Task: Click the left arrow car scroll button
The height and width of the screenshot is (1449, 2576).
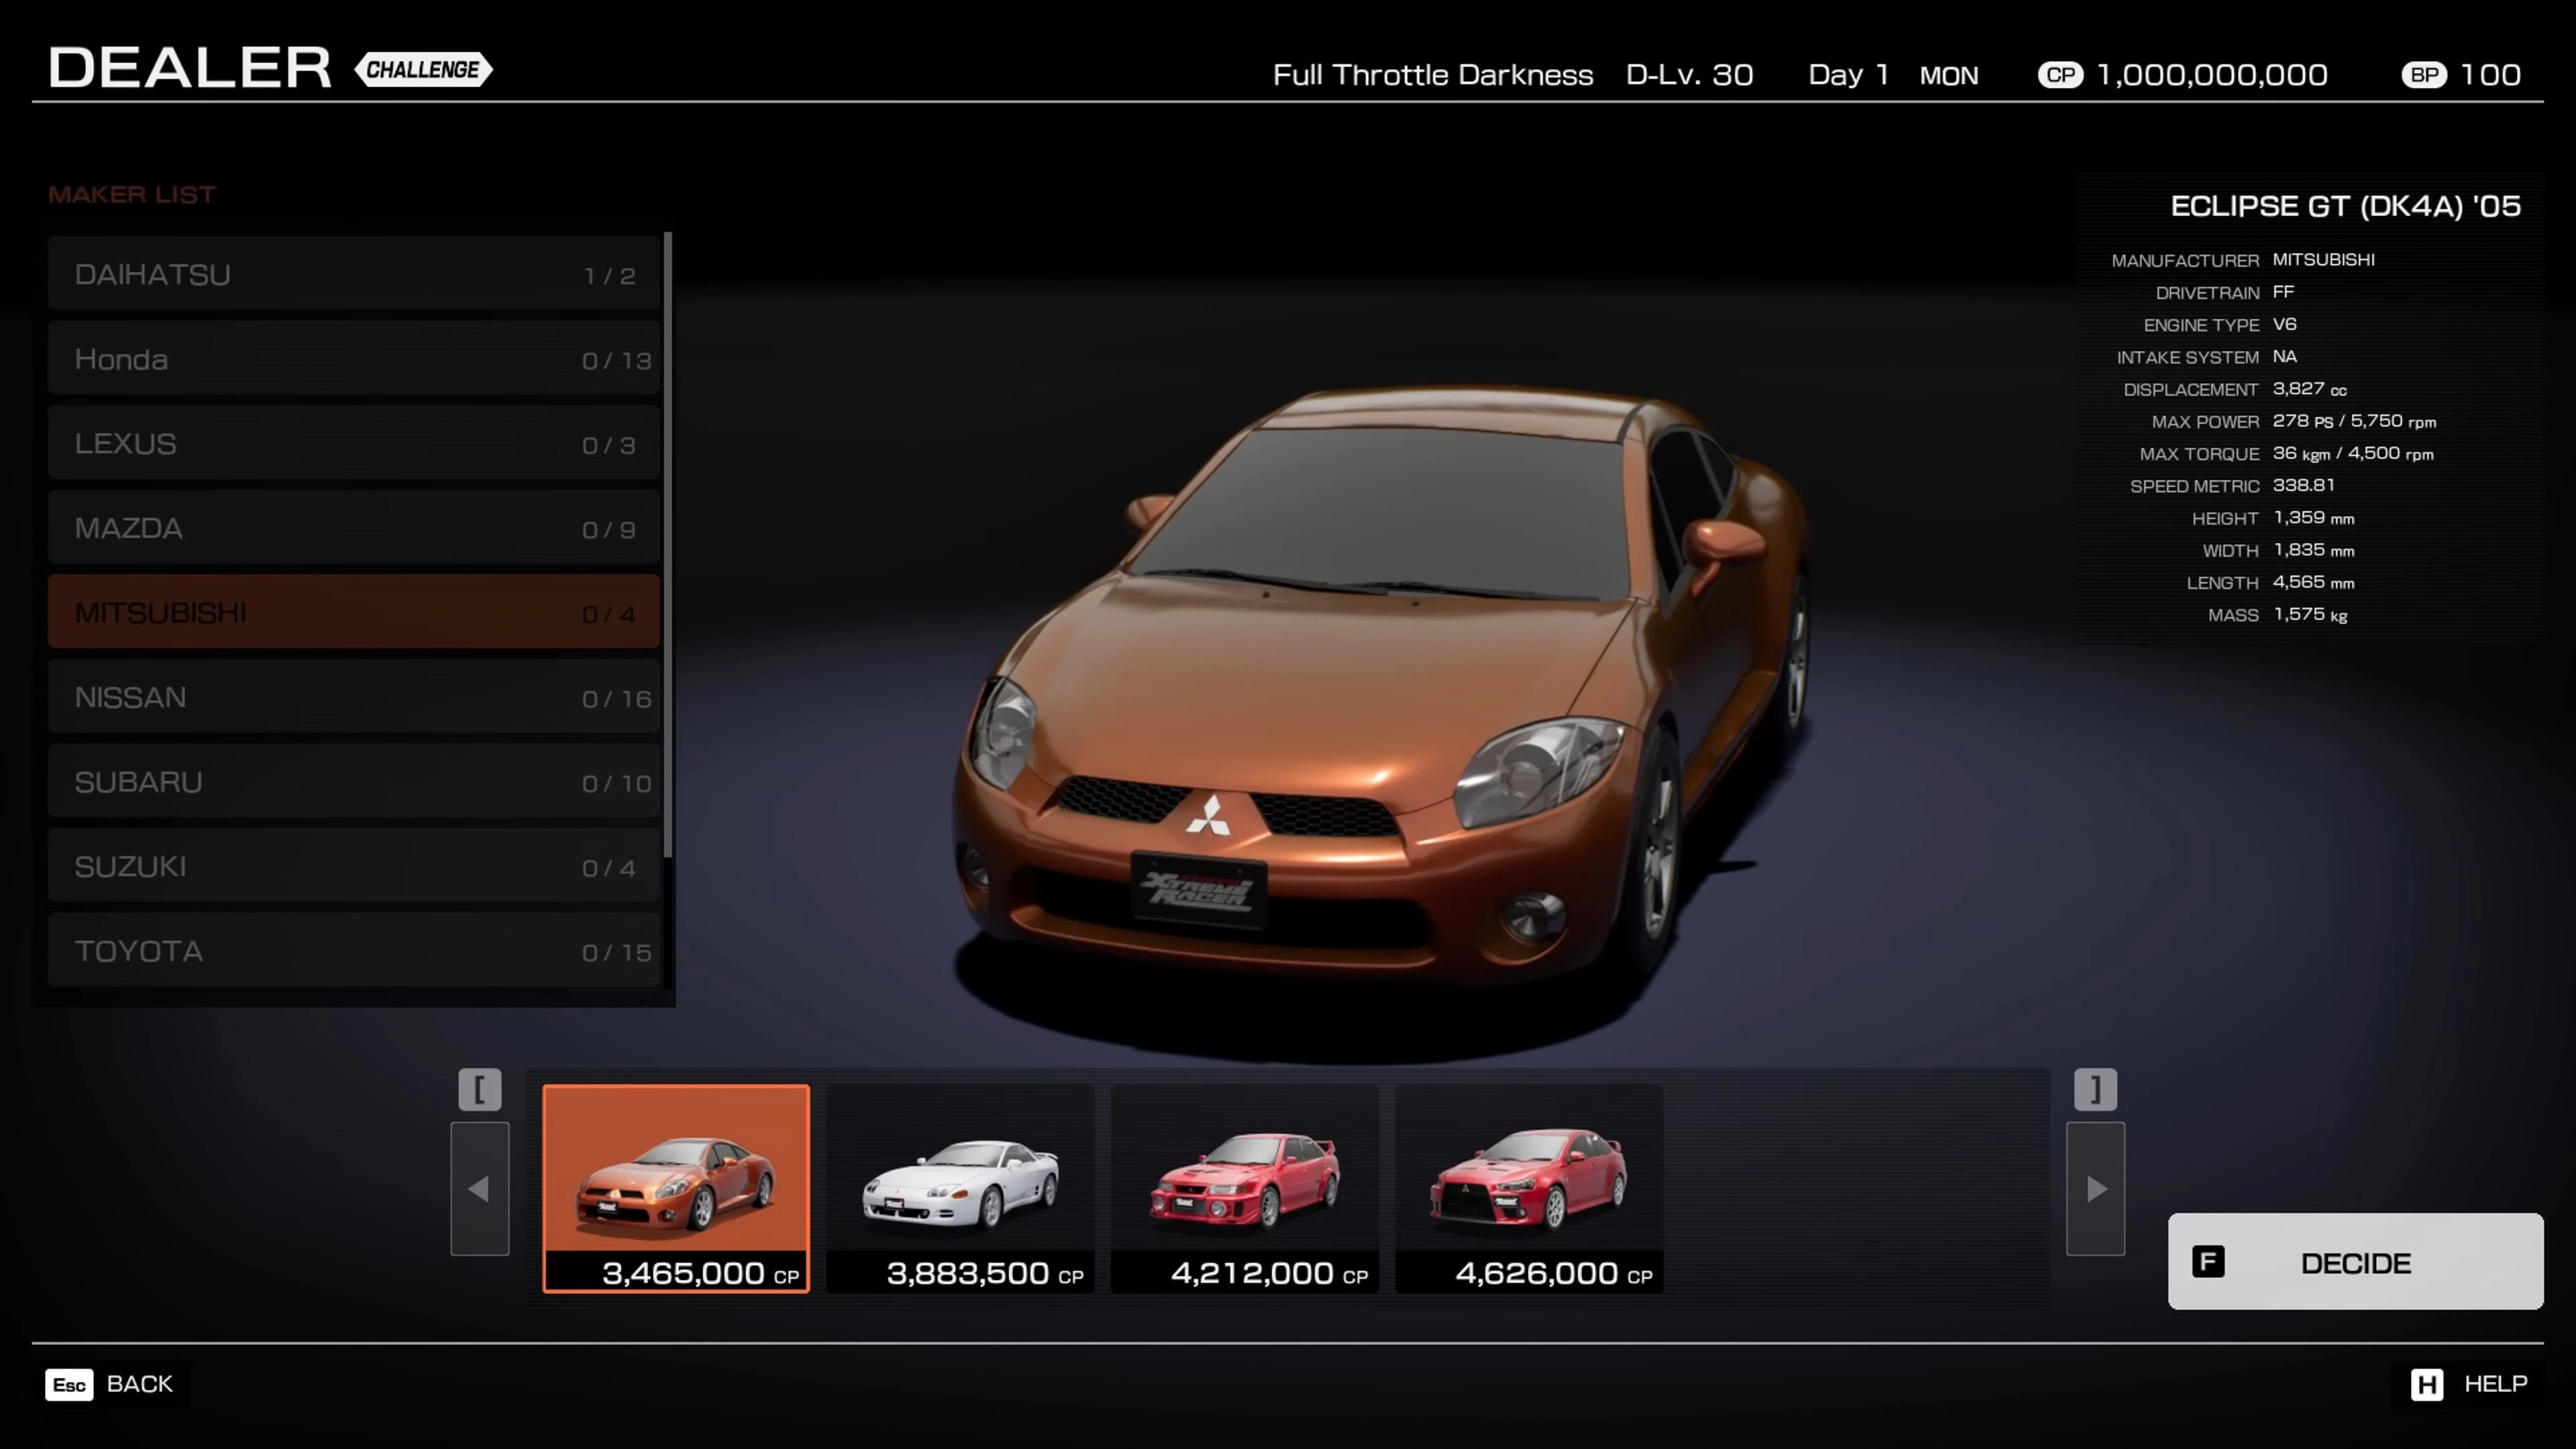Action: (479, 1188)
